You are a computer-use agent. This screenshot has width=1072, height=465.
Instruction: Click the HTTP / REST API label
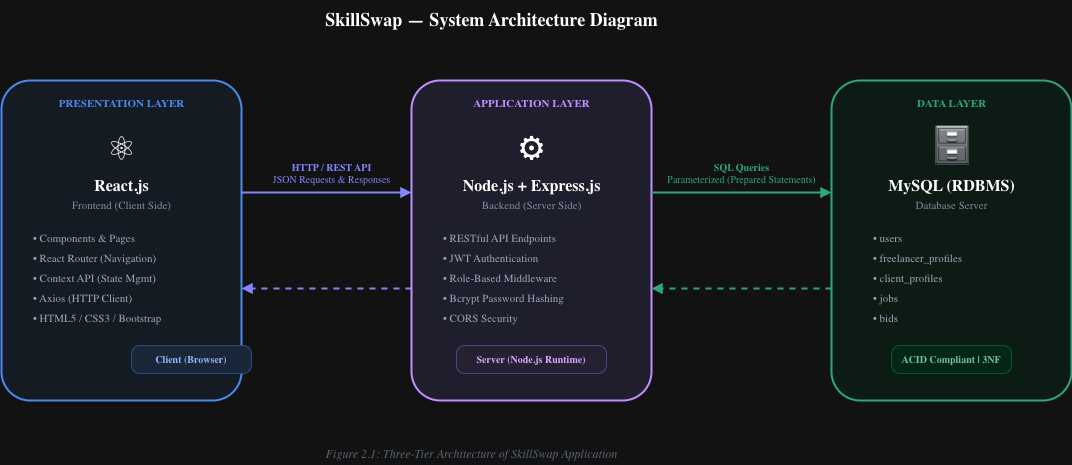(331, 167)
